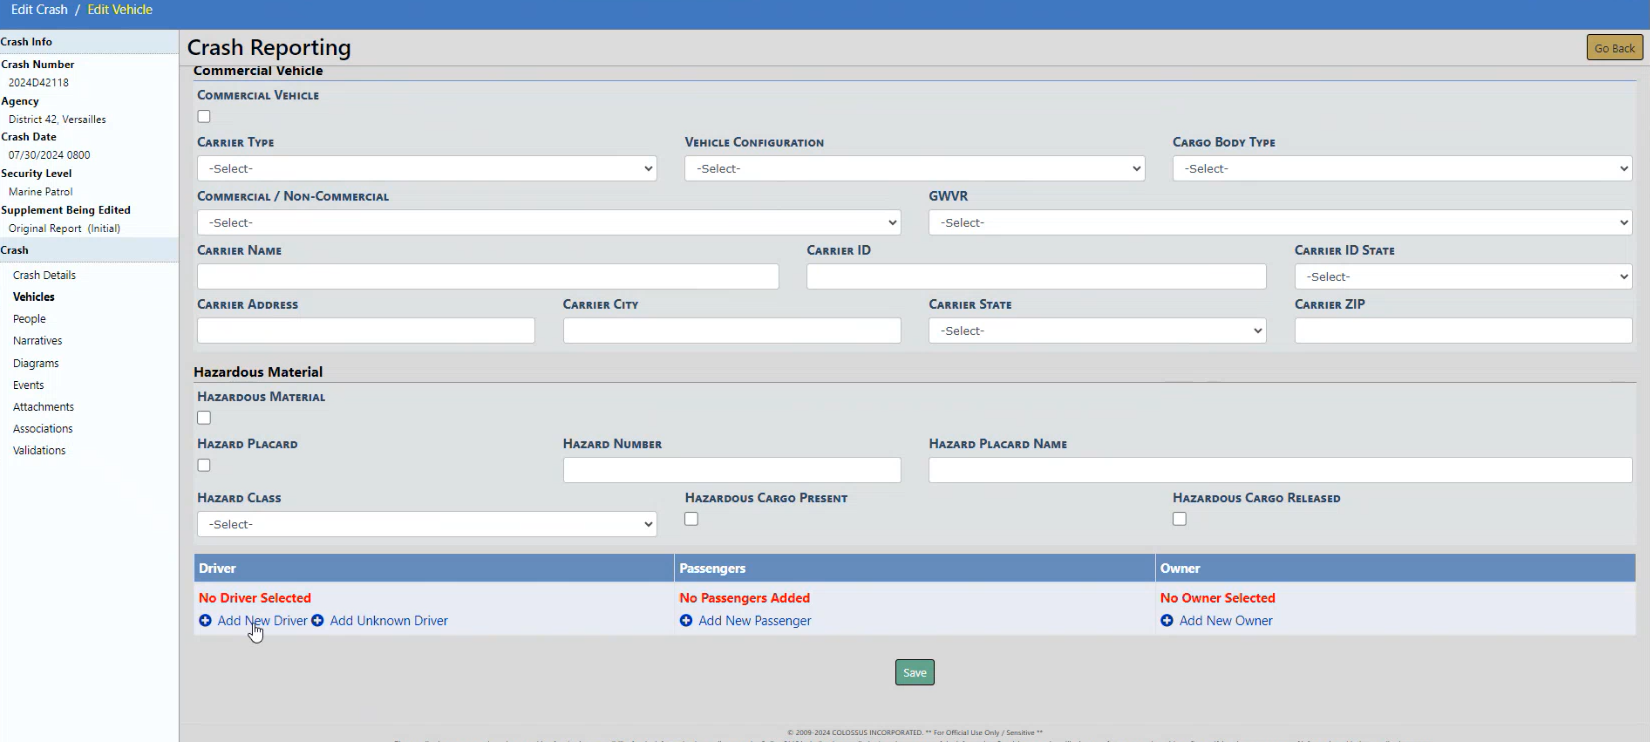Open Crash Details in the sidebar
The image size is (1650, 742).
click(44, 275)
